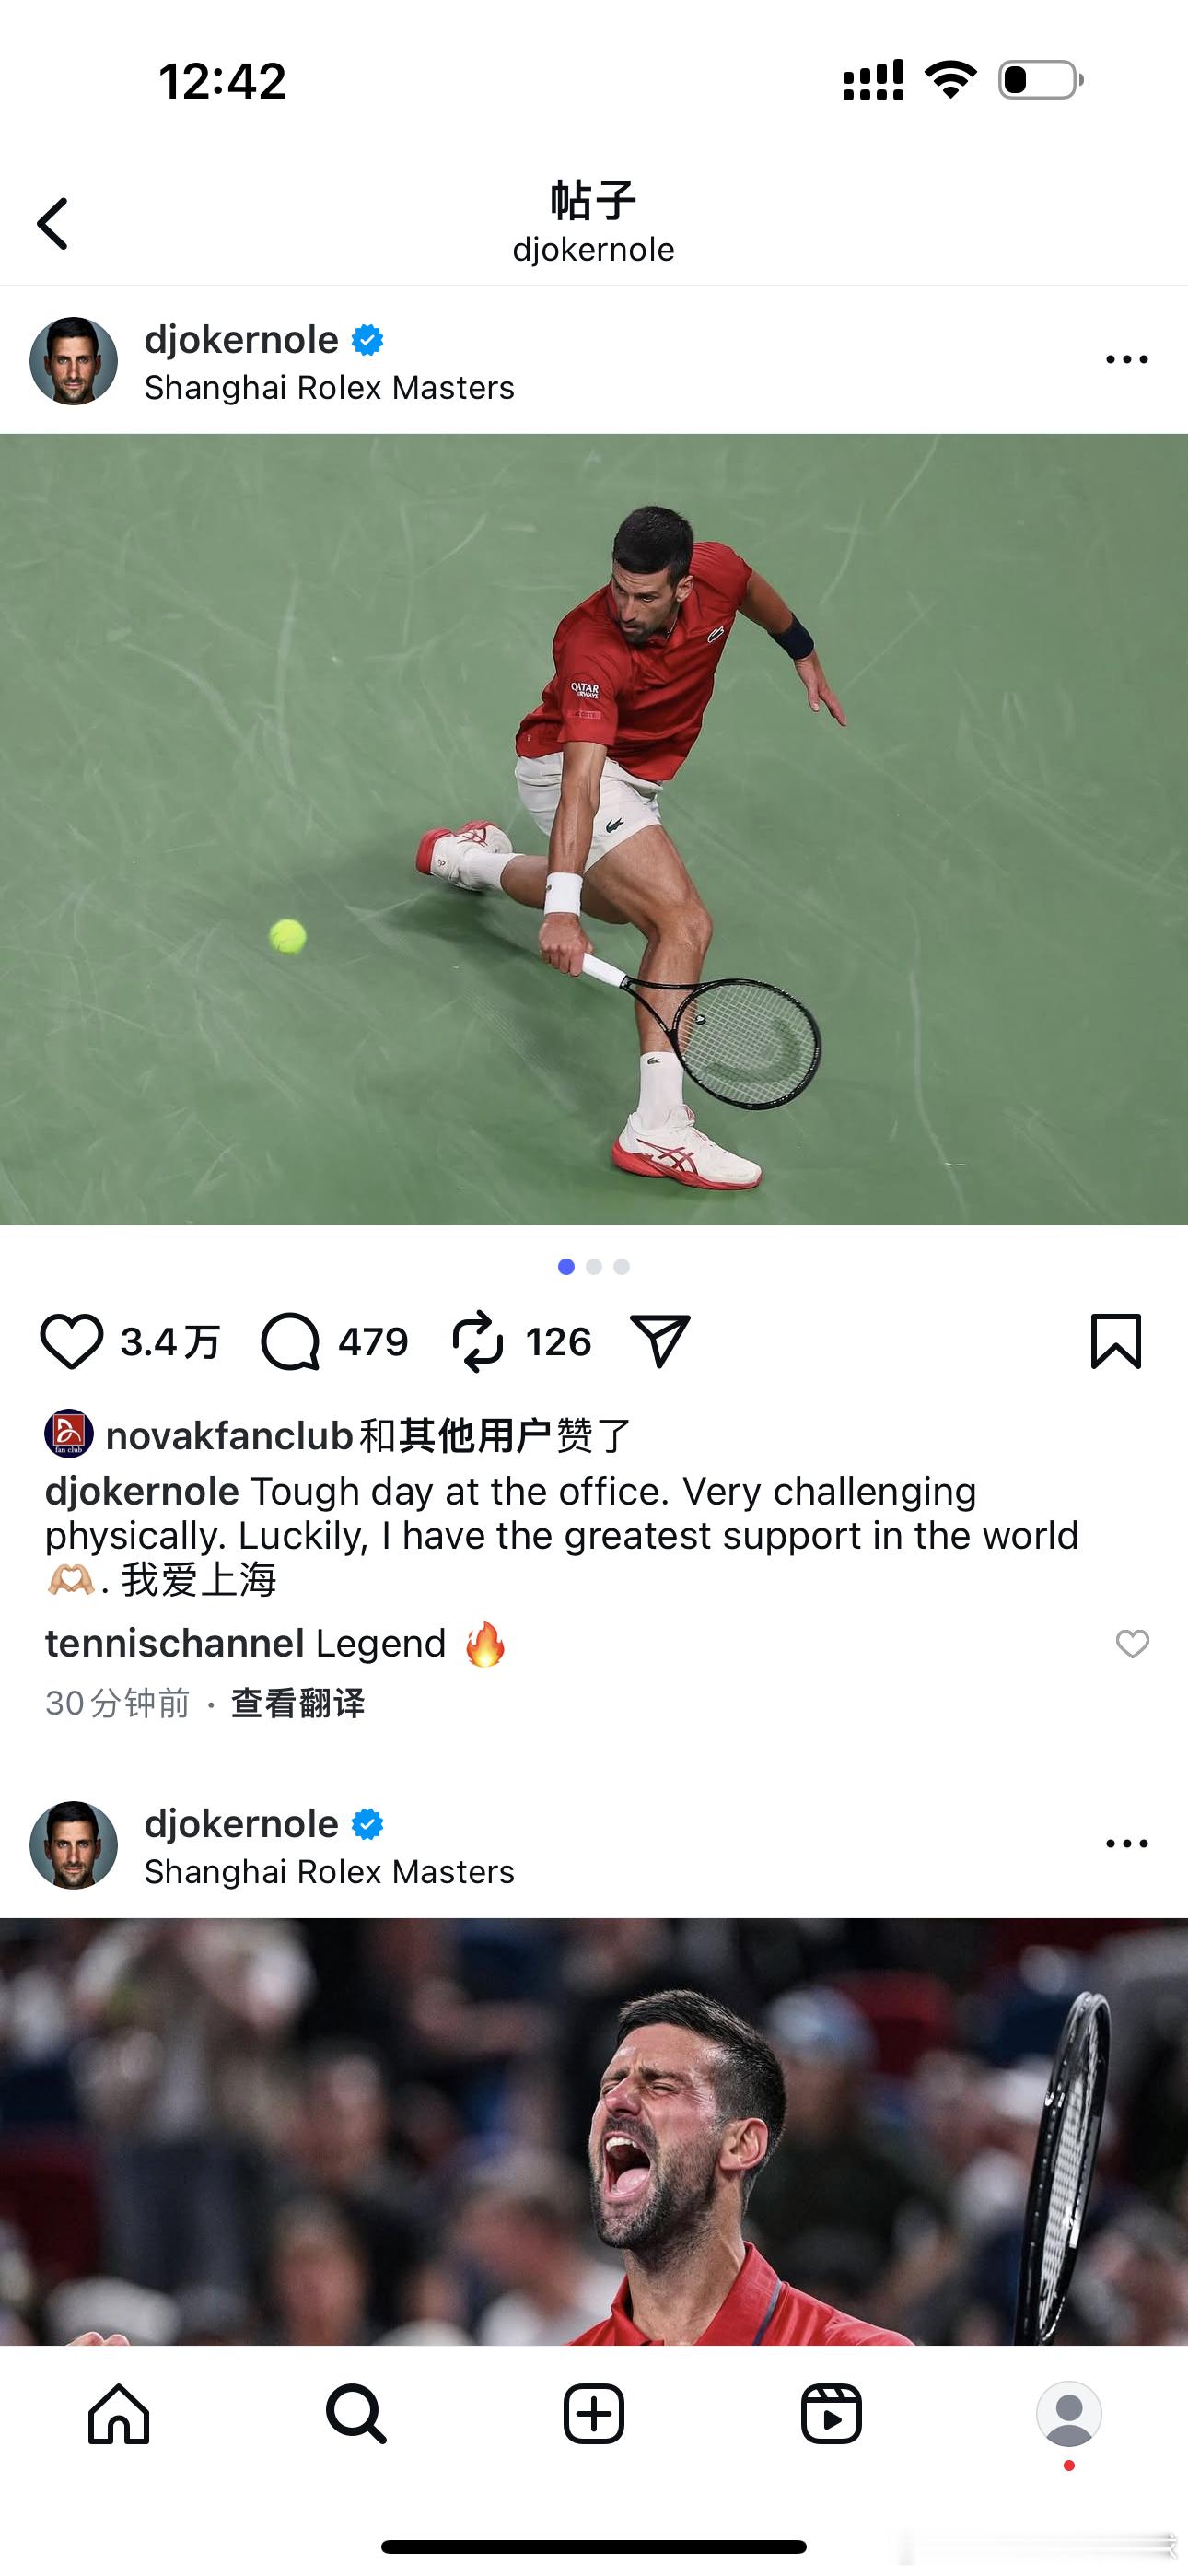The image size is (1188, 2576).
Task: Tap the repost arrows icon beside 126
Action: coord(478,1341)
